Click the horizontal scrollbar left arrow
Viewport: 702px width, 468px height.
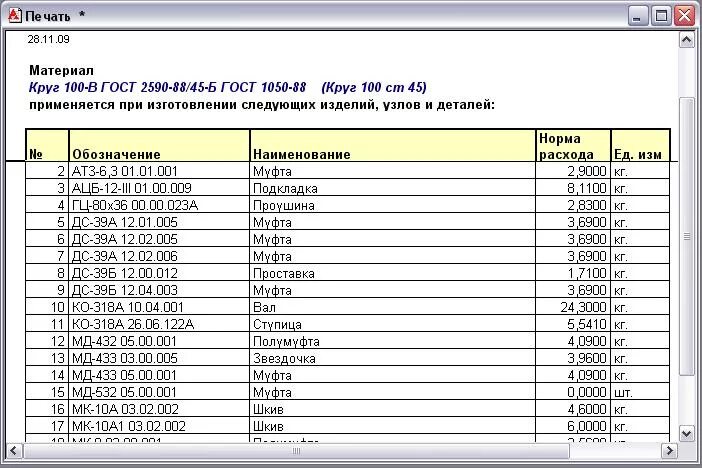point(14,450)
